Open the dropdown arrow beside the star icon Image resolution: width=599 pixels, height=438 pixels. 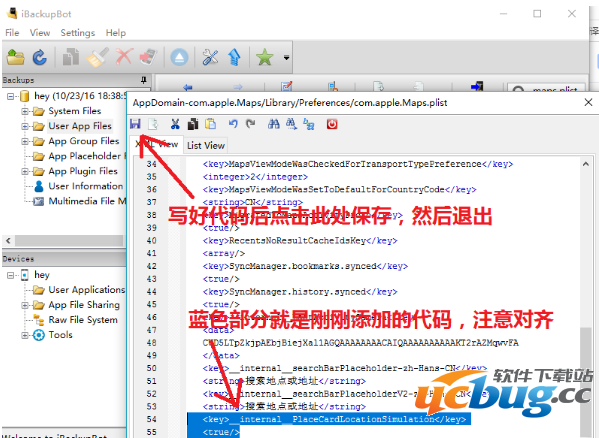(x=286, y=58)
